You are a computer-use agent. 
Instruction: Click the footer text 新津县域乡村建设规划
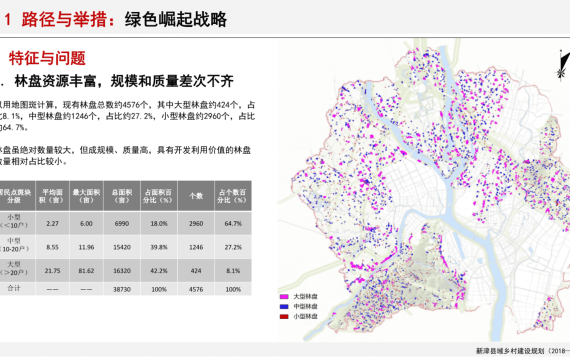pos(510,351)
